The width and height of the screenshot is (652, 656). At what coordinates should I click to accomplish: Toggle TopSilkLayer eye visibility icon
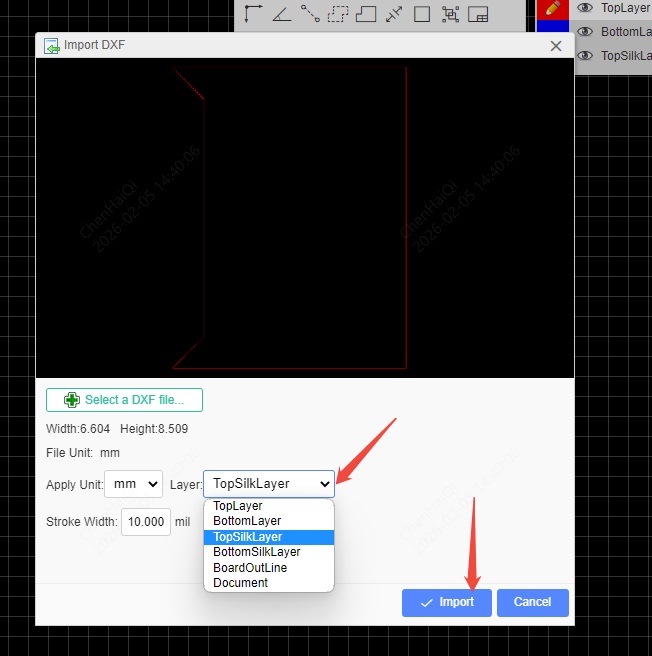[585, 56]
